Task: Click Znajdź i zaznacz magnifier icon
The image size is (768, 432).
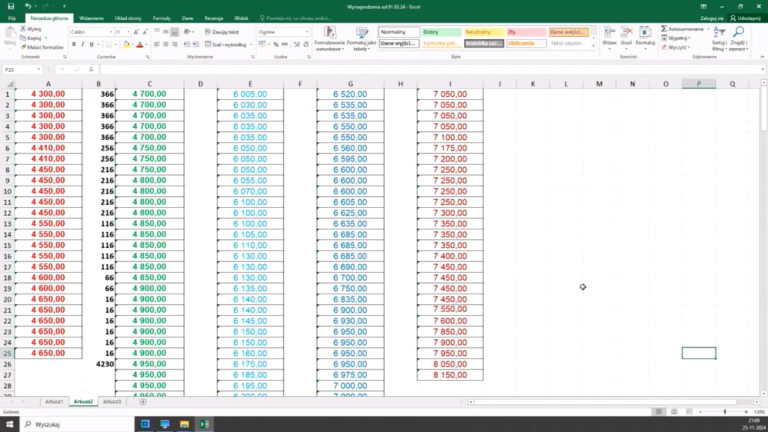Action: coord(738,35)
